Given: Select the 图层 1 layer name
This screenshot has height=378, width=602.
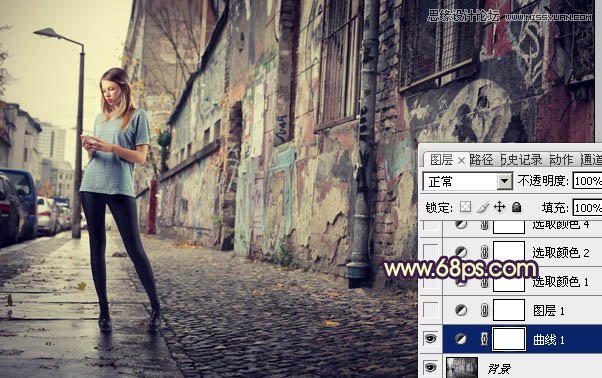Looking at the screenshot, I should 549,310.
